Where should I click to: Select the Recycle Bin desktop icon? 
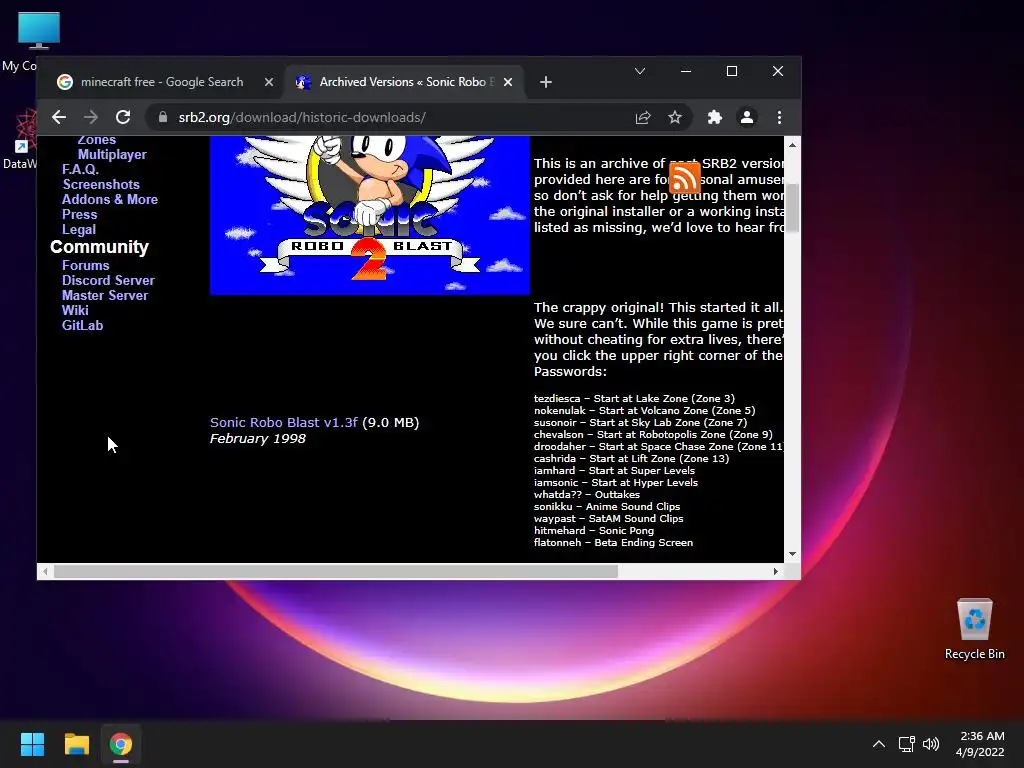974,630
